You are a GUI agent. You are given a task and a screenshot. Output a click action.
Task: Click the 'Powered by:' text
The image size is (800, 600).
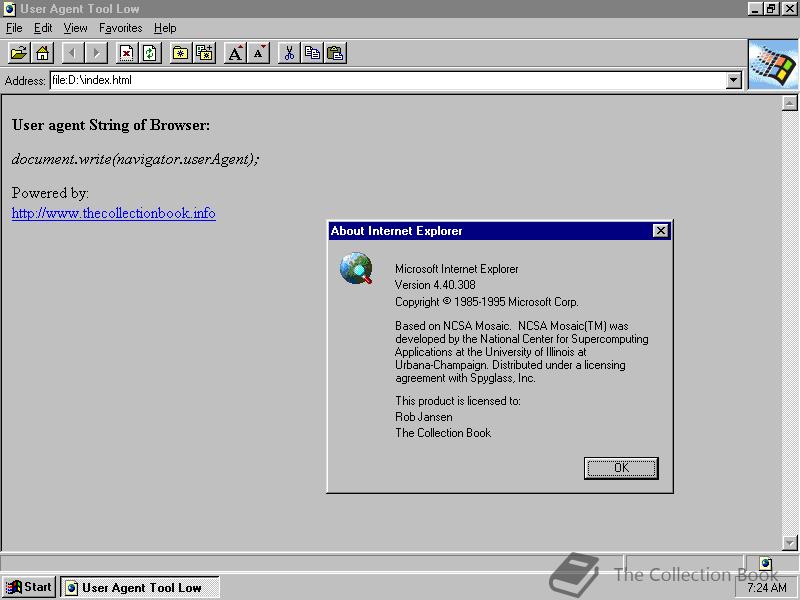click(x=50, y=193)
